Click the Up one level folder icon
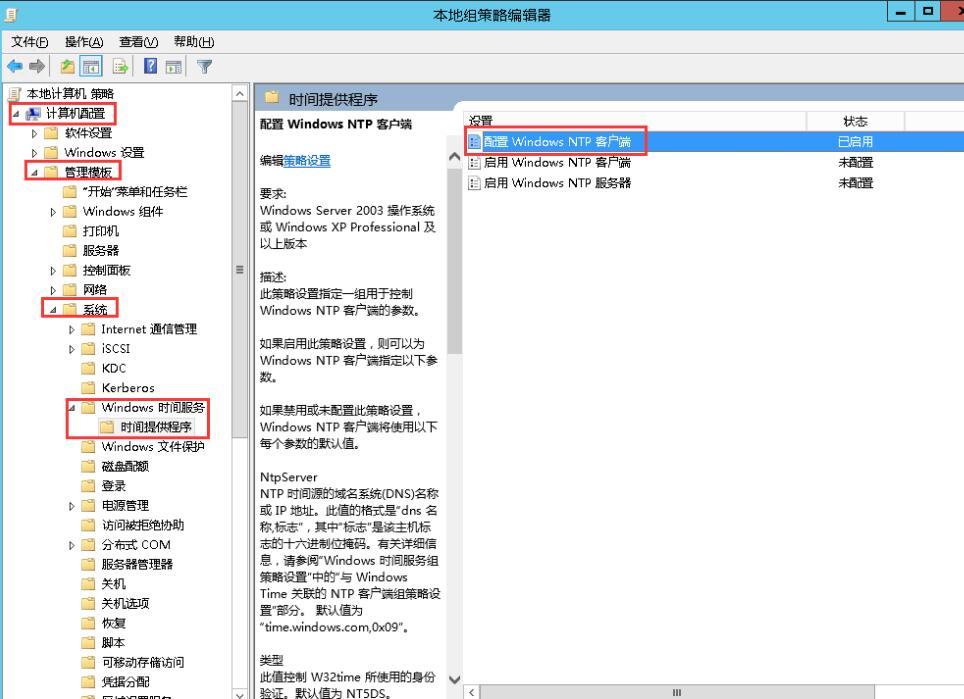 tap(68, 66)
